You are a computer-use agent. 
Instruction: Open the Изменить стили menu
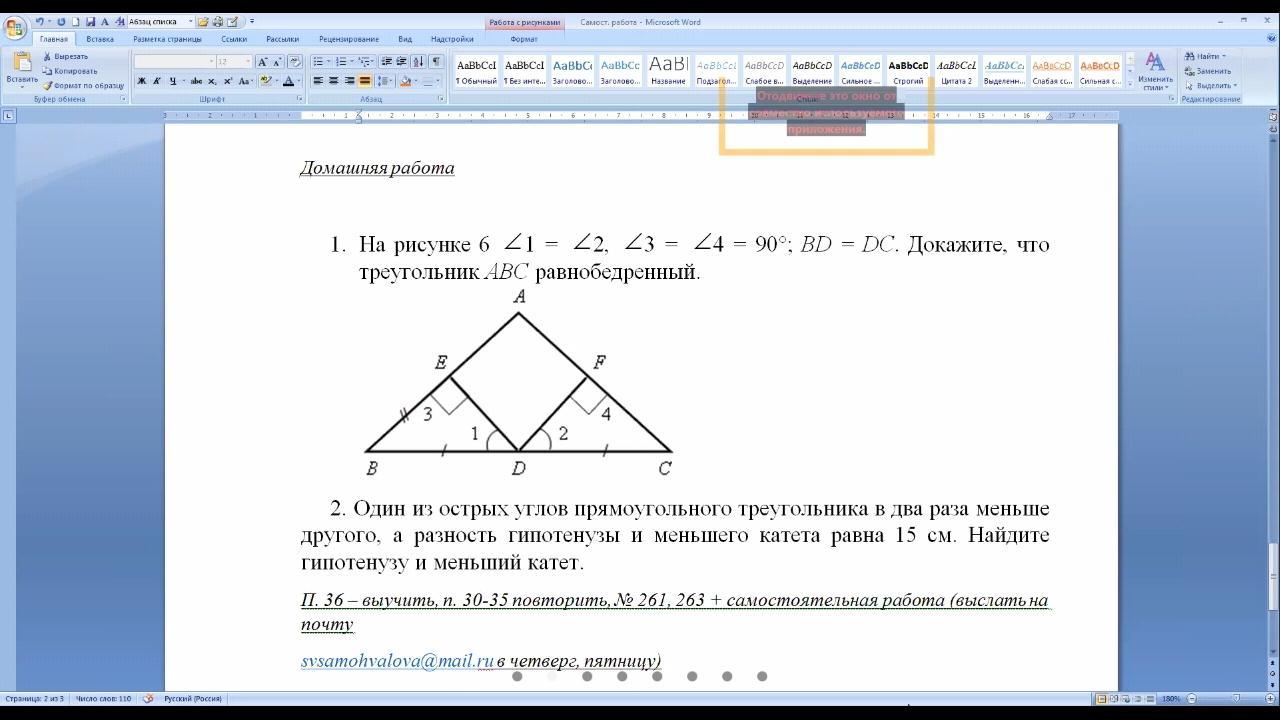point(1155,71)
